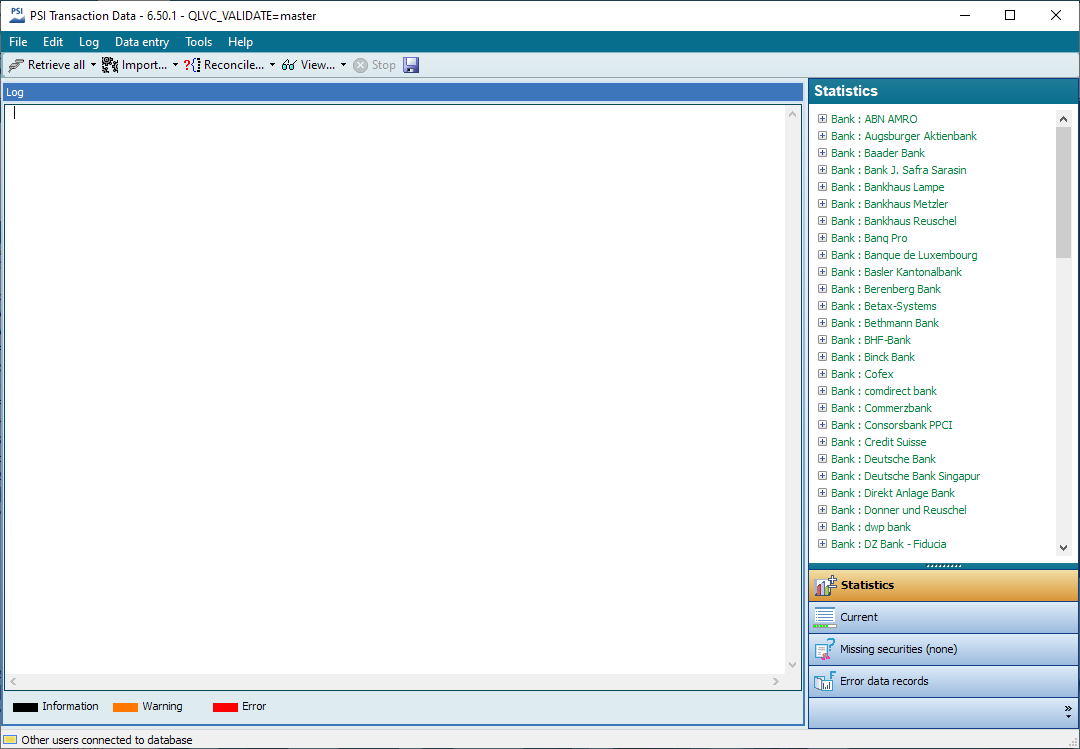Image resolution: width=1080 pixels, height=749 pixels.
Task: Click the Statistics list scroll-down arrow
Action: [x=1063, y=548]
